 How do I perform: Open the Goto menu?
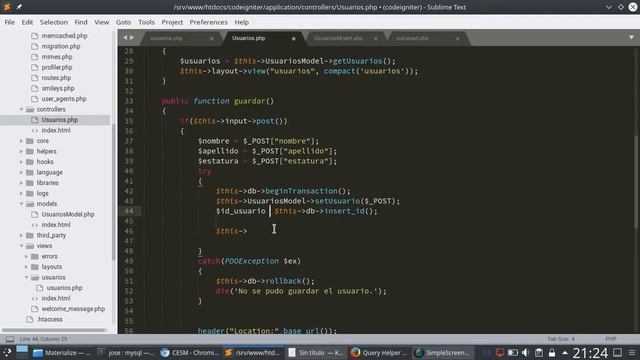[123, 22]
